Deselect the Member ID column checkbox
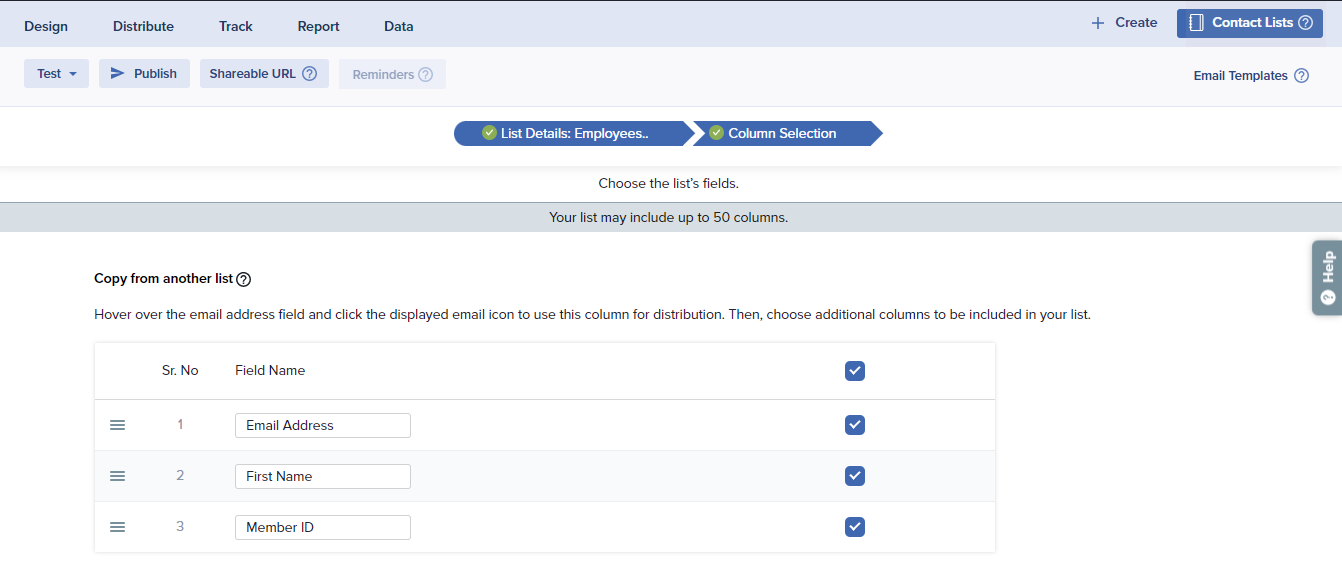Screen dimensions: 1342x569 (x=854, y=527)
